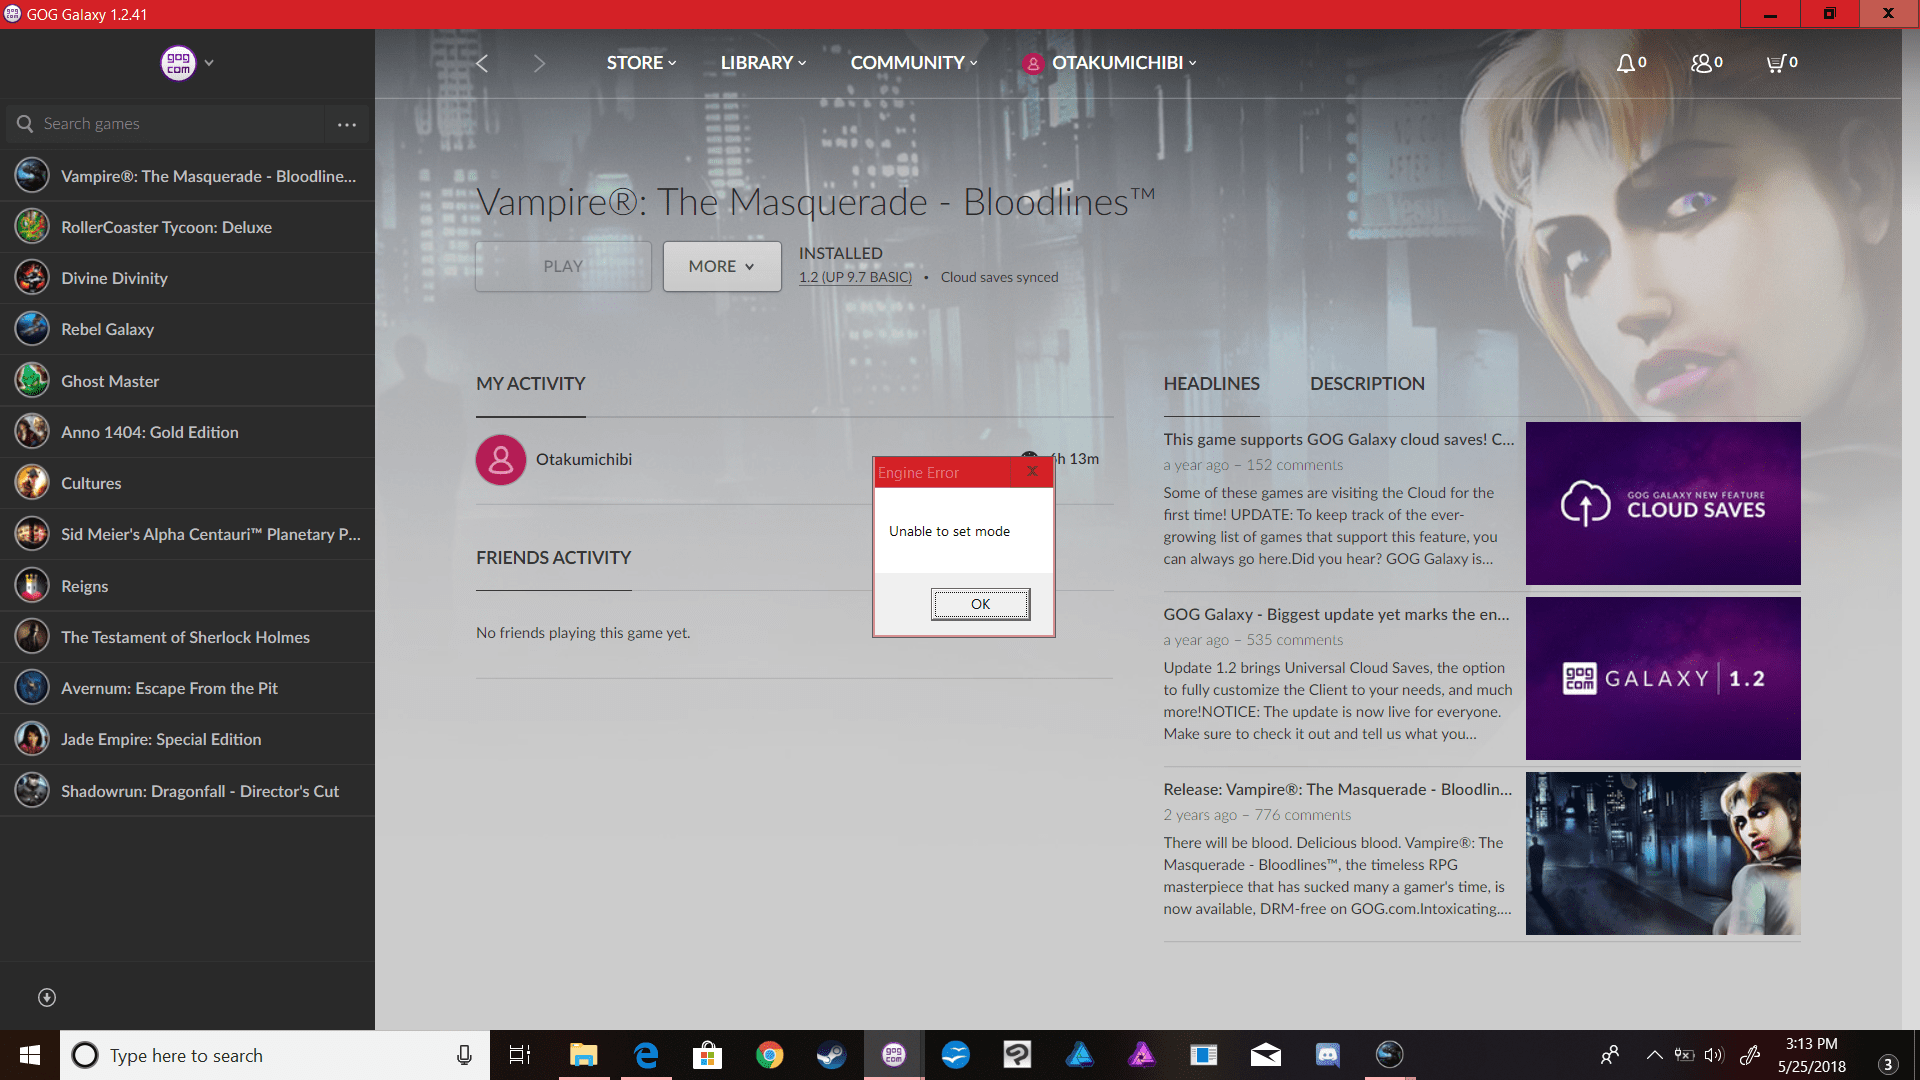Image resolution: width=1920 pixels, height=1080 pixels.
Task: Switch to DESCRIPTION tab in headlines
Action: [x=1367, y=382]
